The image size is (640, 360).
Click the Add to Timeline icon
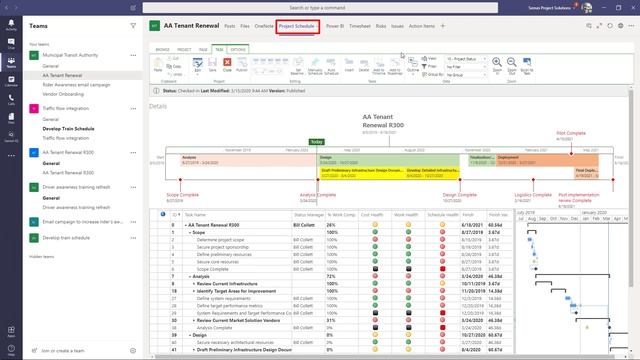379,66
